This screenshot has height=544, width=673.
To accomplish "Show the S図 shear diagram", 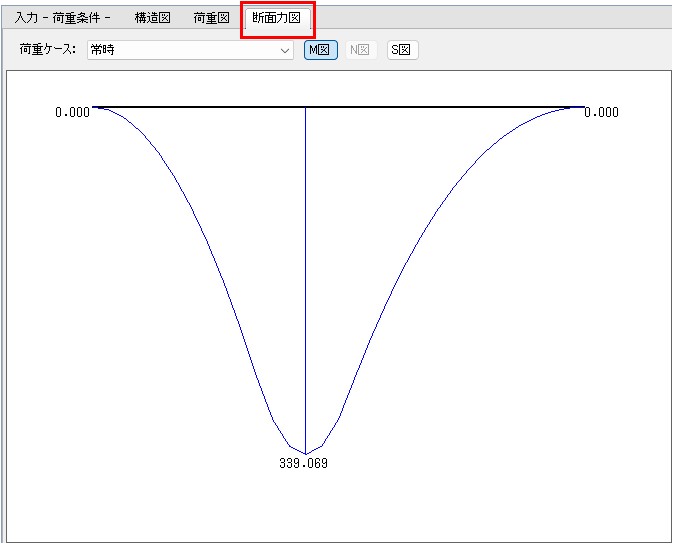I will [x=402, y=50].
